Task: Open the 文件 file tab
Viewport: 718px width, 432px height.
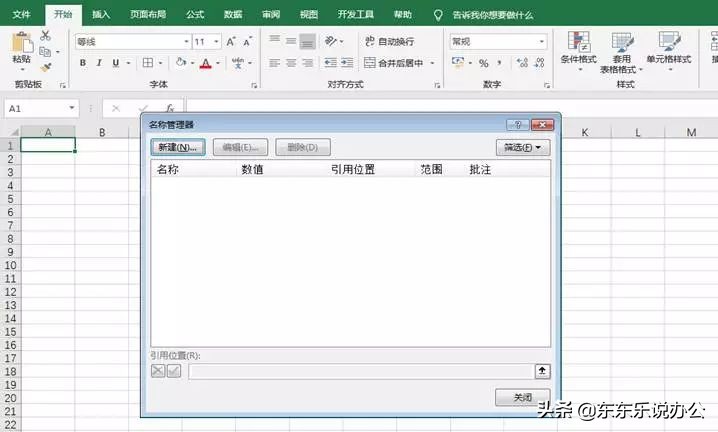Action: (x=22, y=15)
